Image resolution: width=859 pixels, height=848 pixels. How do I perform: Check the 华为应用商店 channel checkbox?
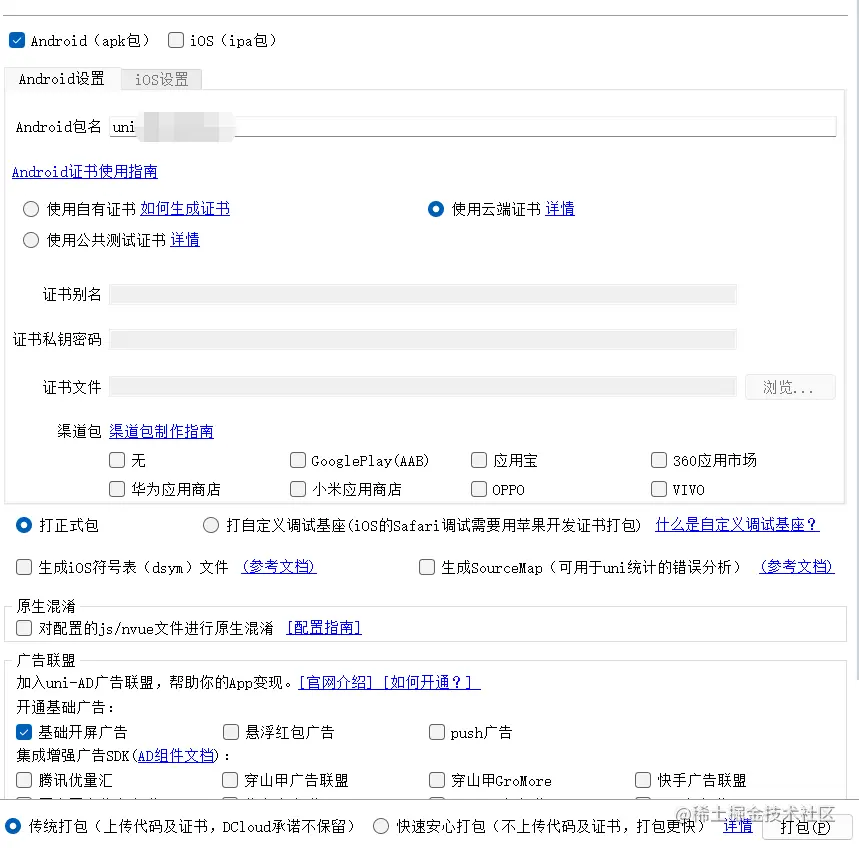click(x=117, y=489)
